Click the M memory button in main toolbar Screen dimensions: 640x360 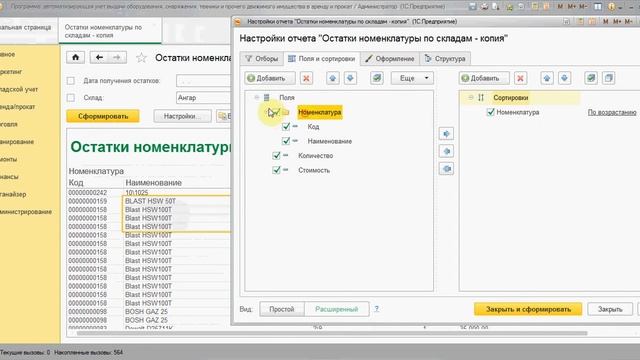pos(560,7)
